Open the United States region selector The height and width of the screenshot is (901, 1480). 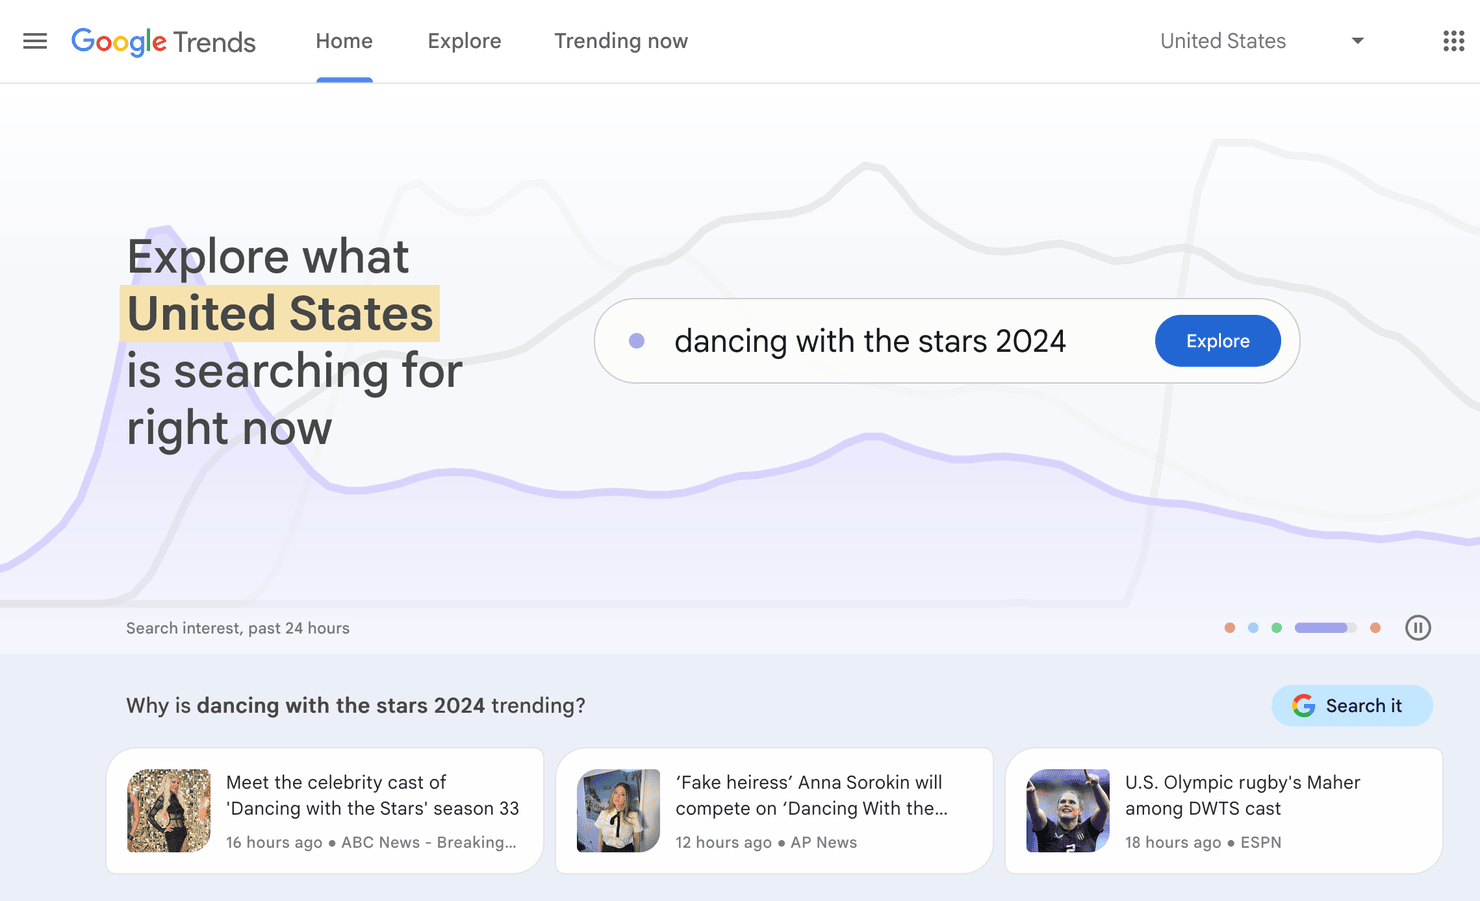pos(1262,41)
